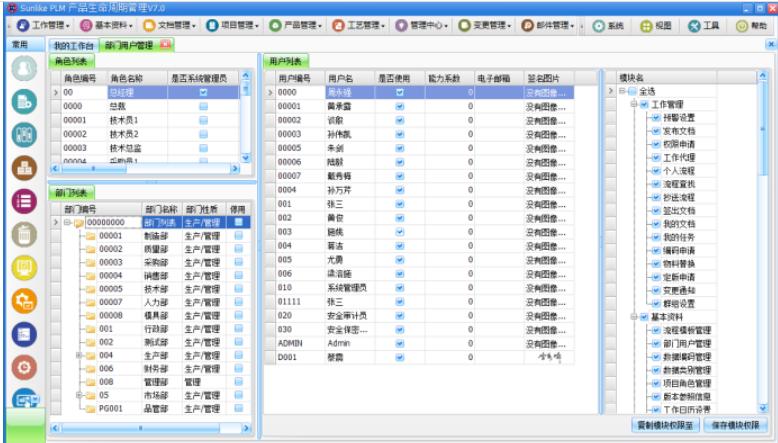Select the signature image cell of user D001

tap(549, 357)
